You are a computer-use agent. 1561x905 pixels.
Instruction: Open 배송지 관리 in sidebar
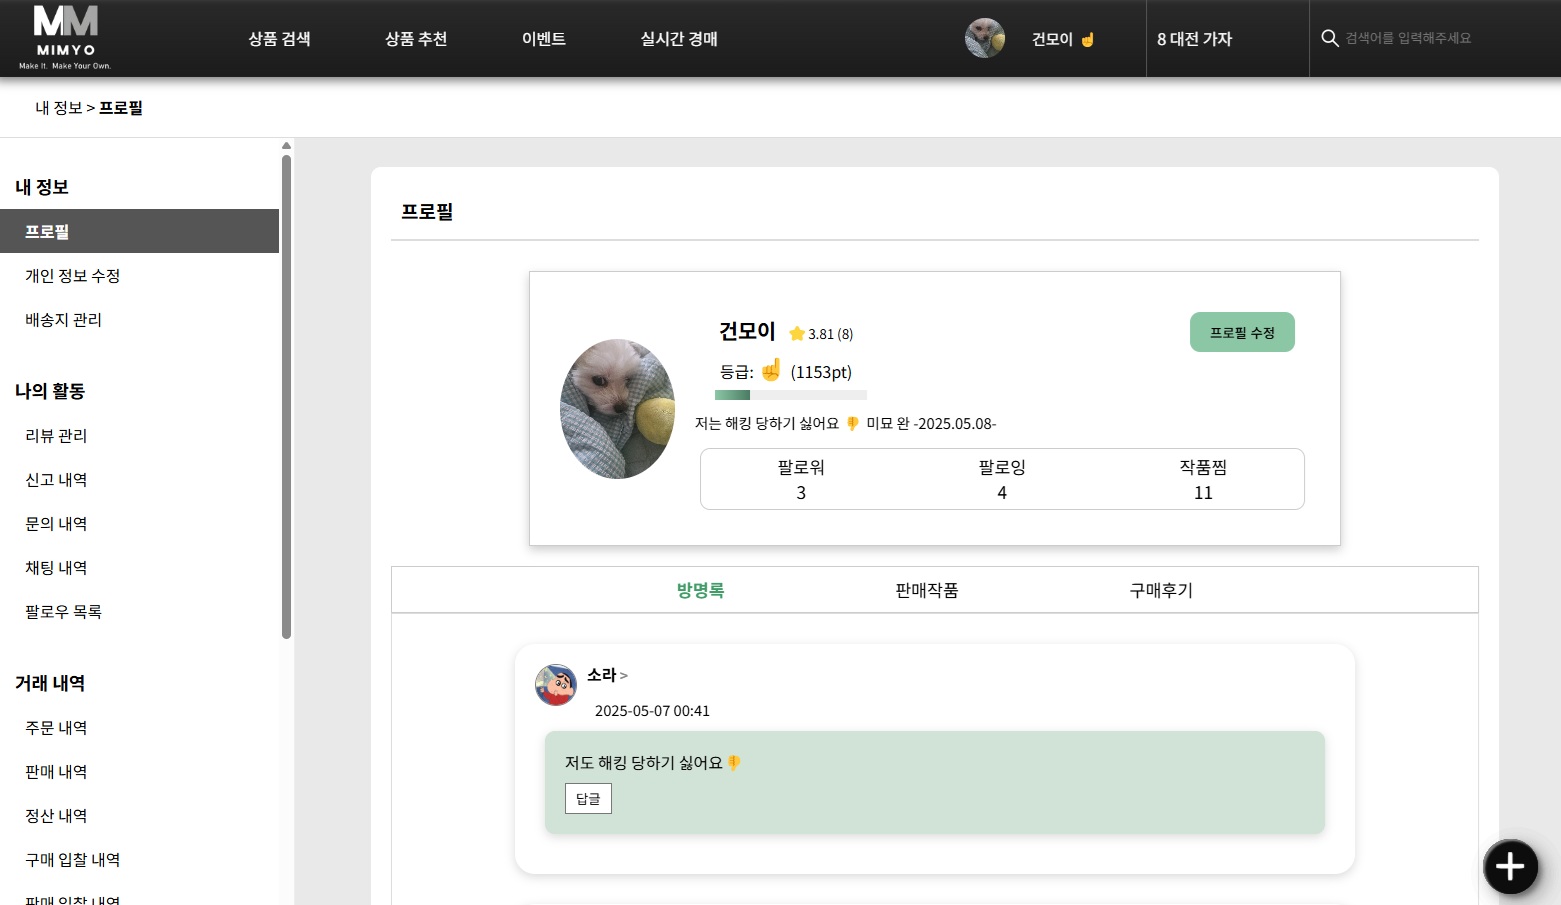(139, 319)
